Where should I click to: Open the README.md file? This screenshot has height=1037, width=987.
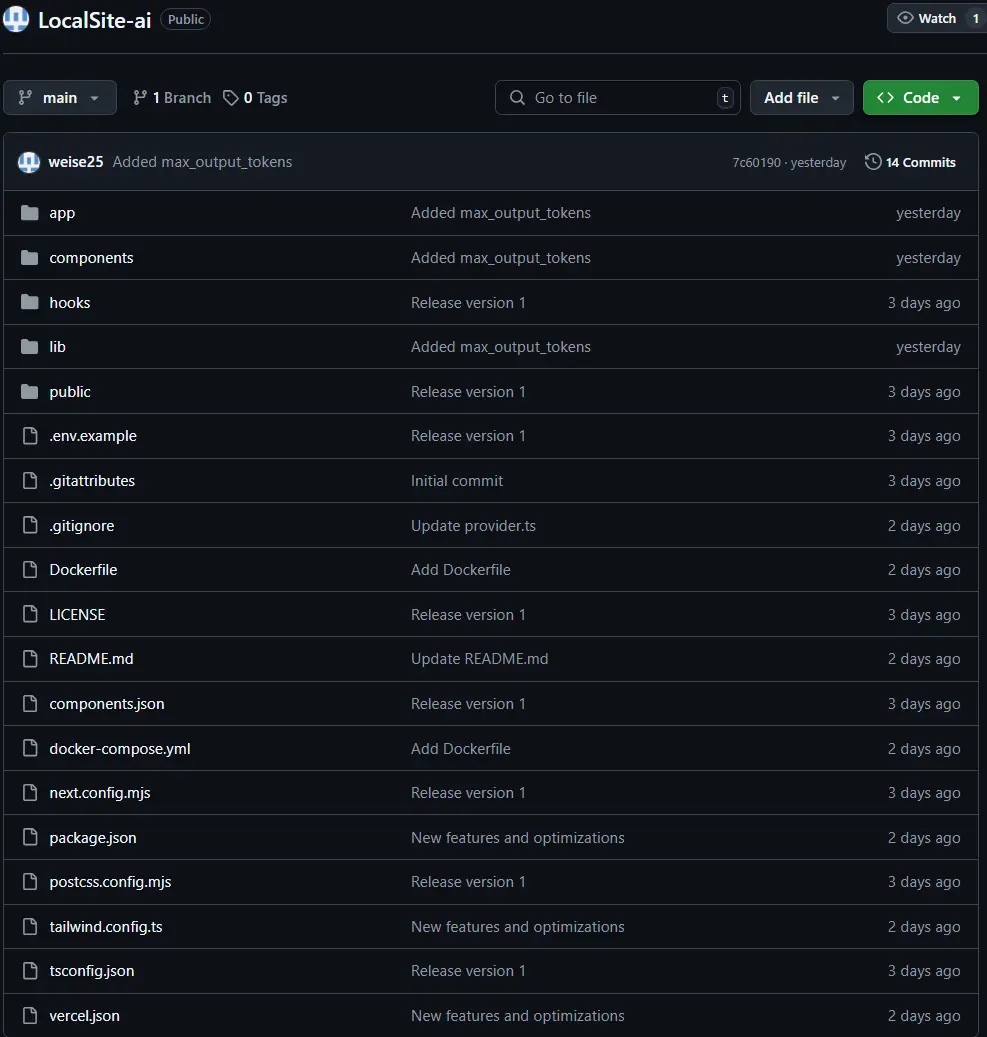click(91, 659)
